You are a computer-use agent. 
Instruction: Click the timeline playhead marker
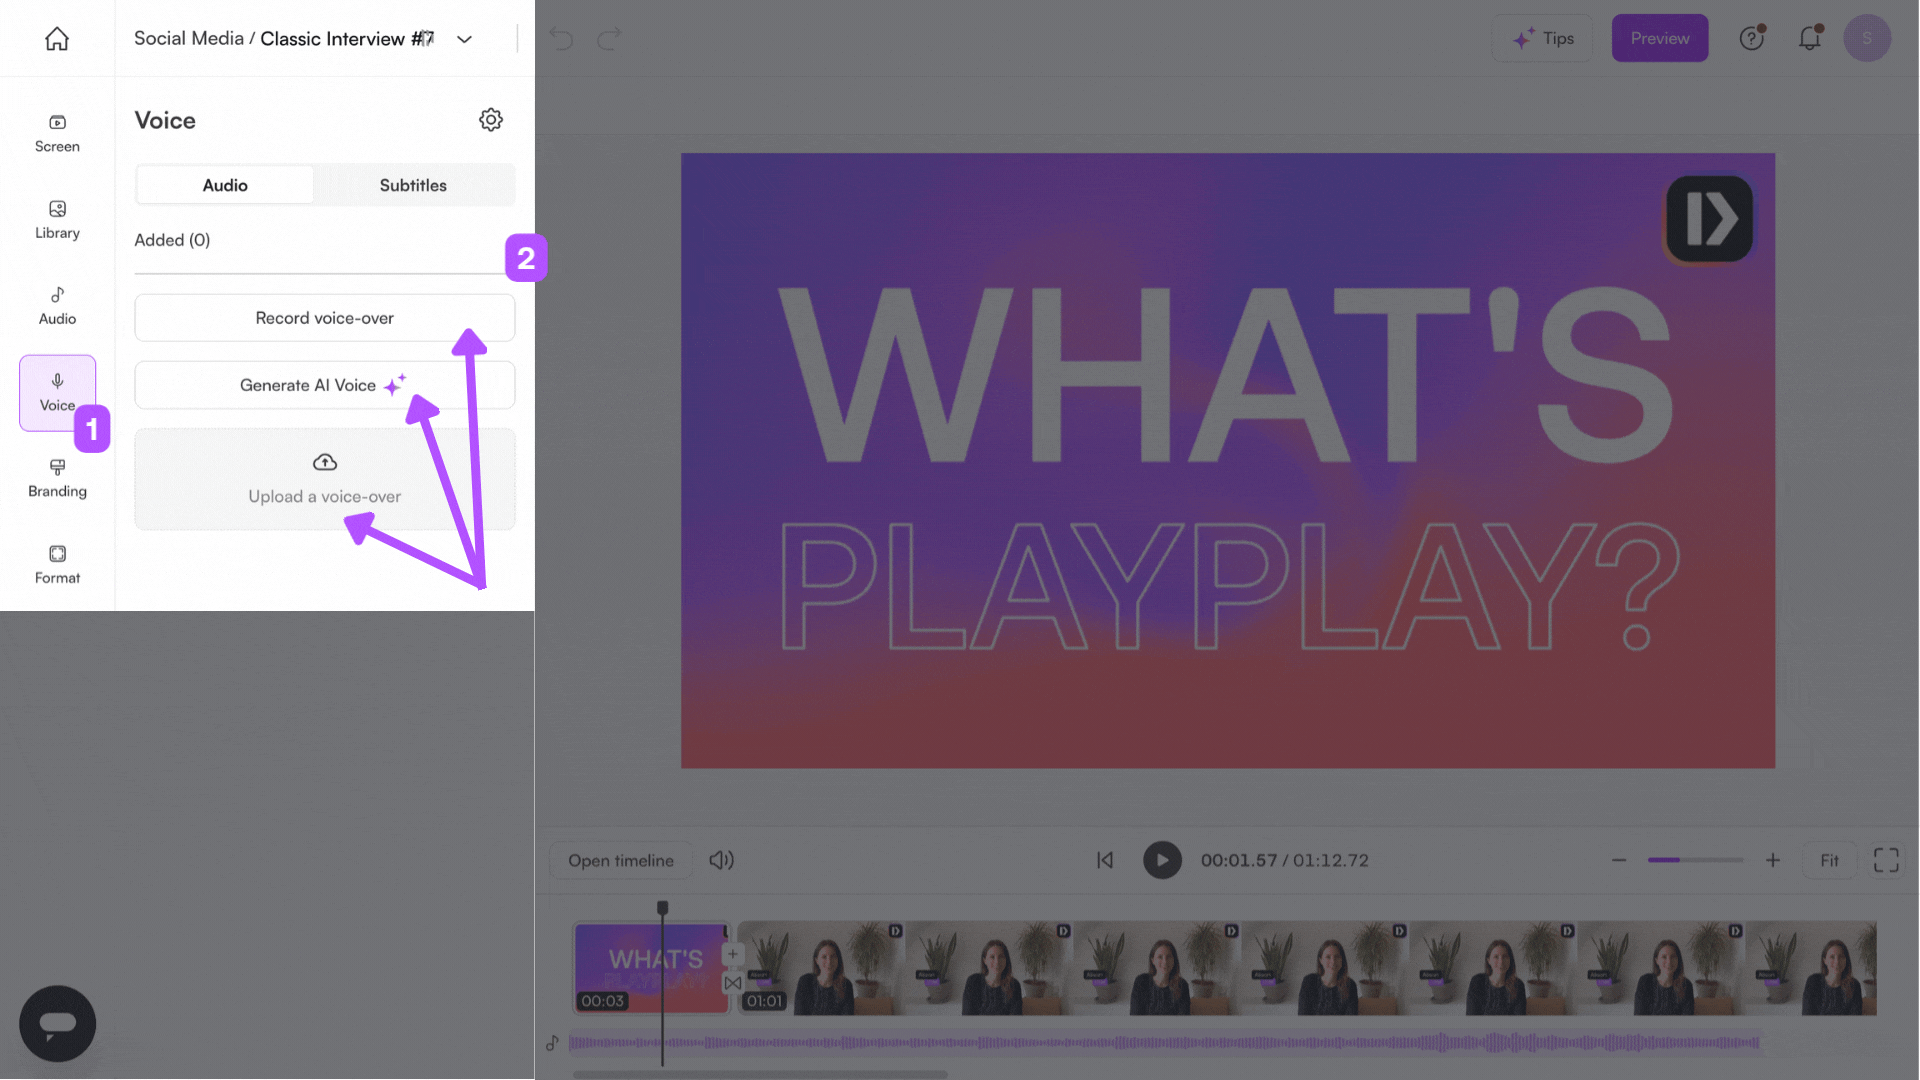coord(662,908)
